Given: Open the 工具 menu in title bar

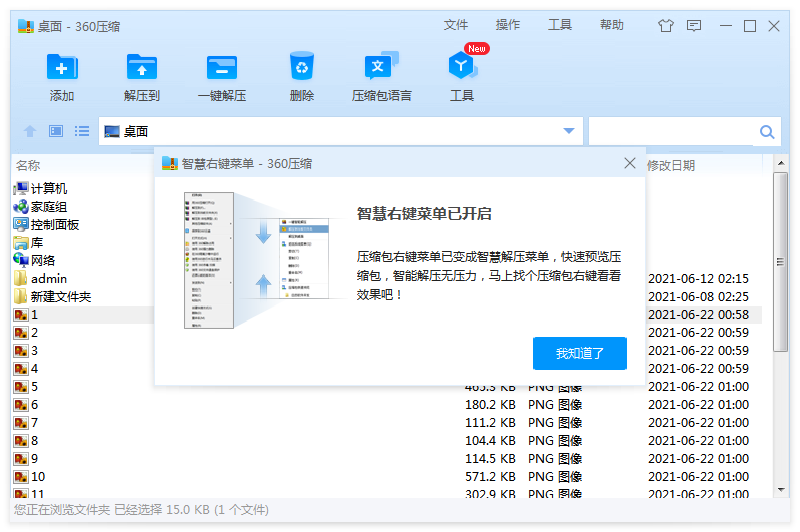Looking at the screenshot, I should 560,25.
